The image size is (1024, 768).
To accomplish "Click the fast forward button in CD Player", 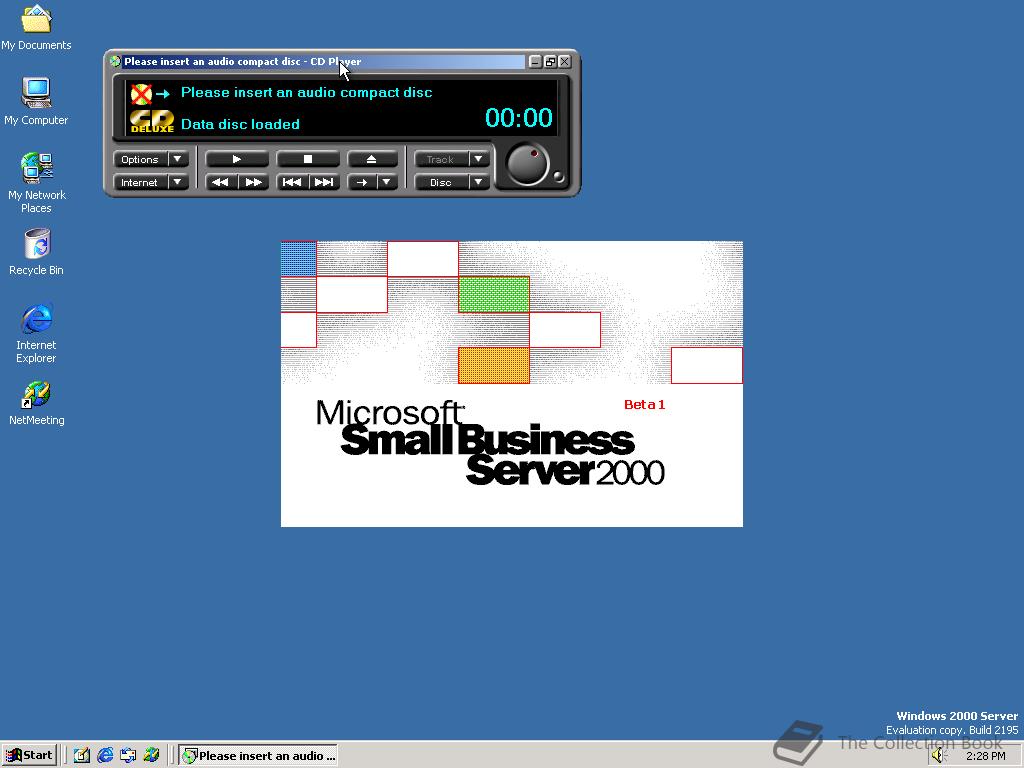I will [253, 182].
